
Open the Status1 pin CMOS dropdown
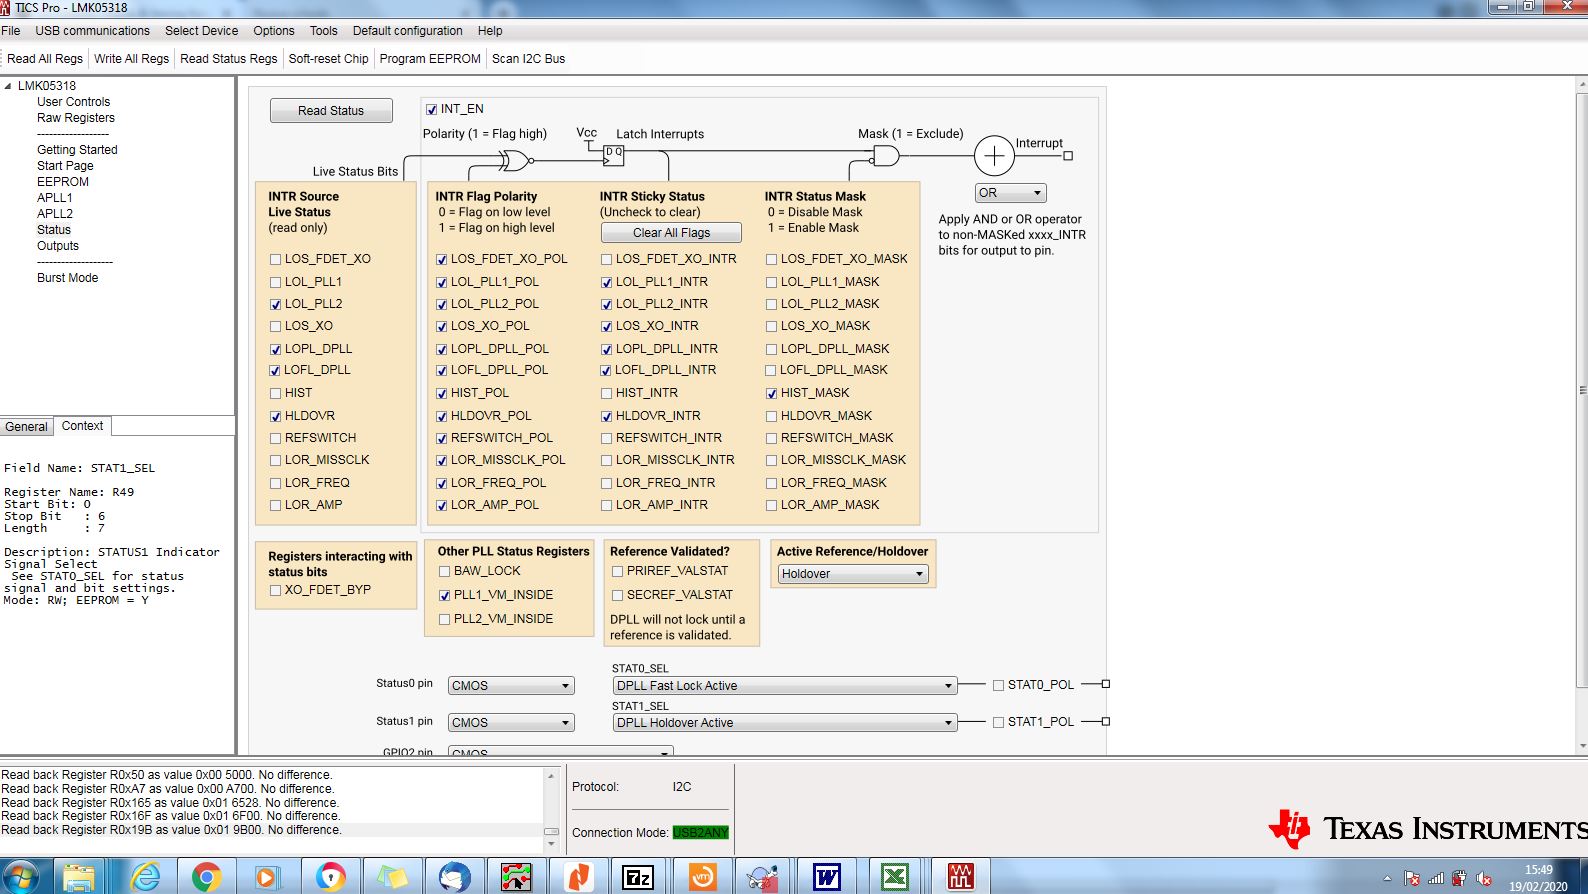511,723
